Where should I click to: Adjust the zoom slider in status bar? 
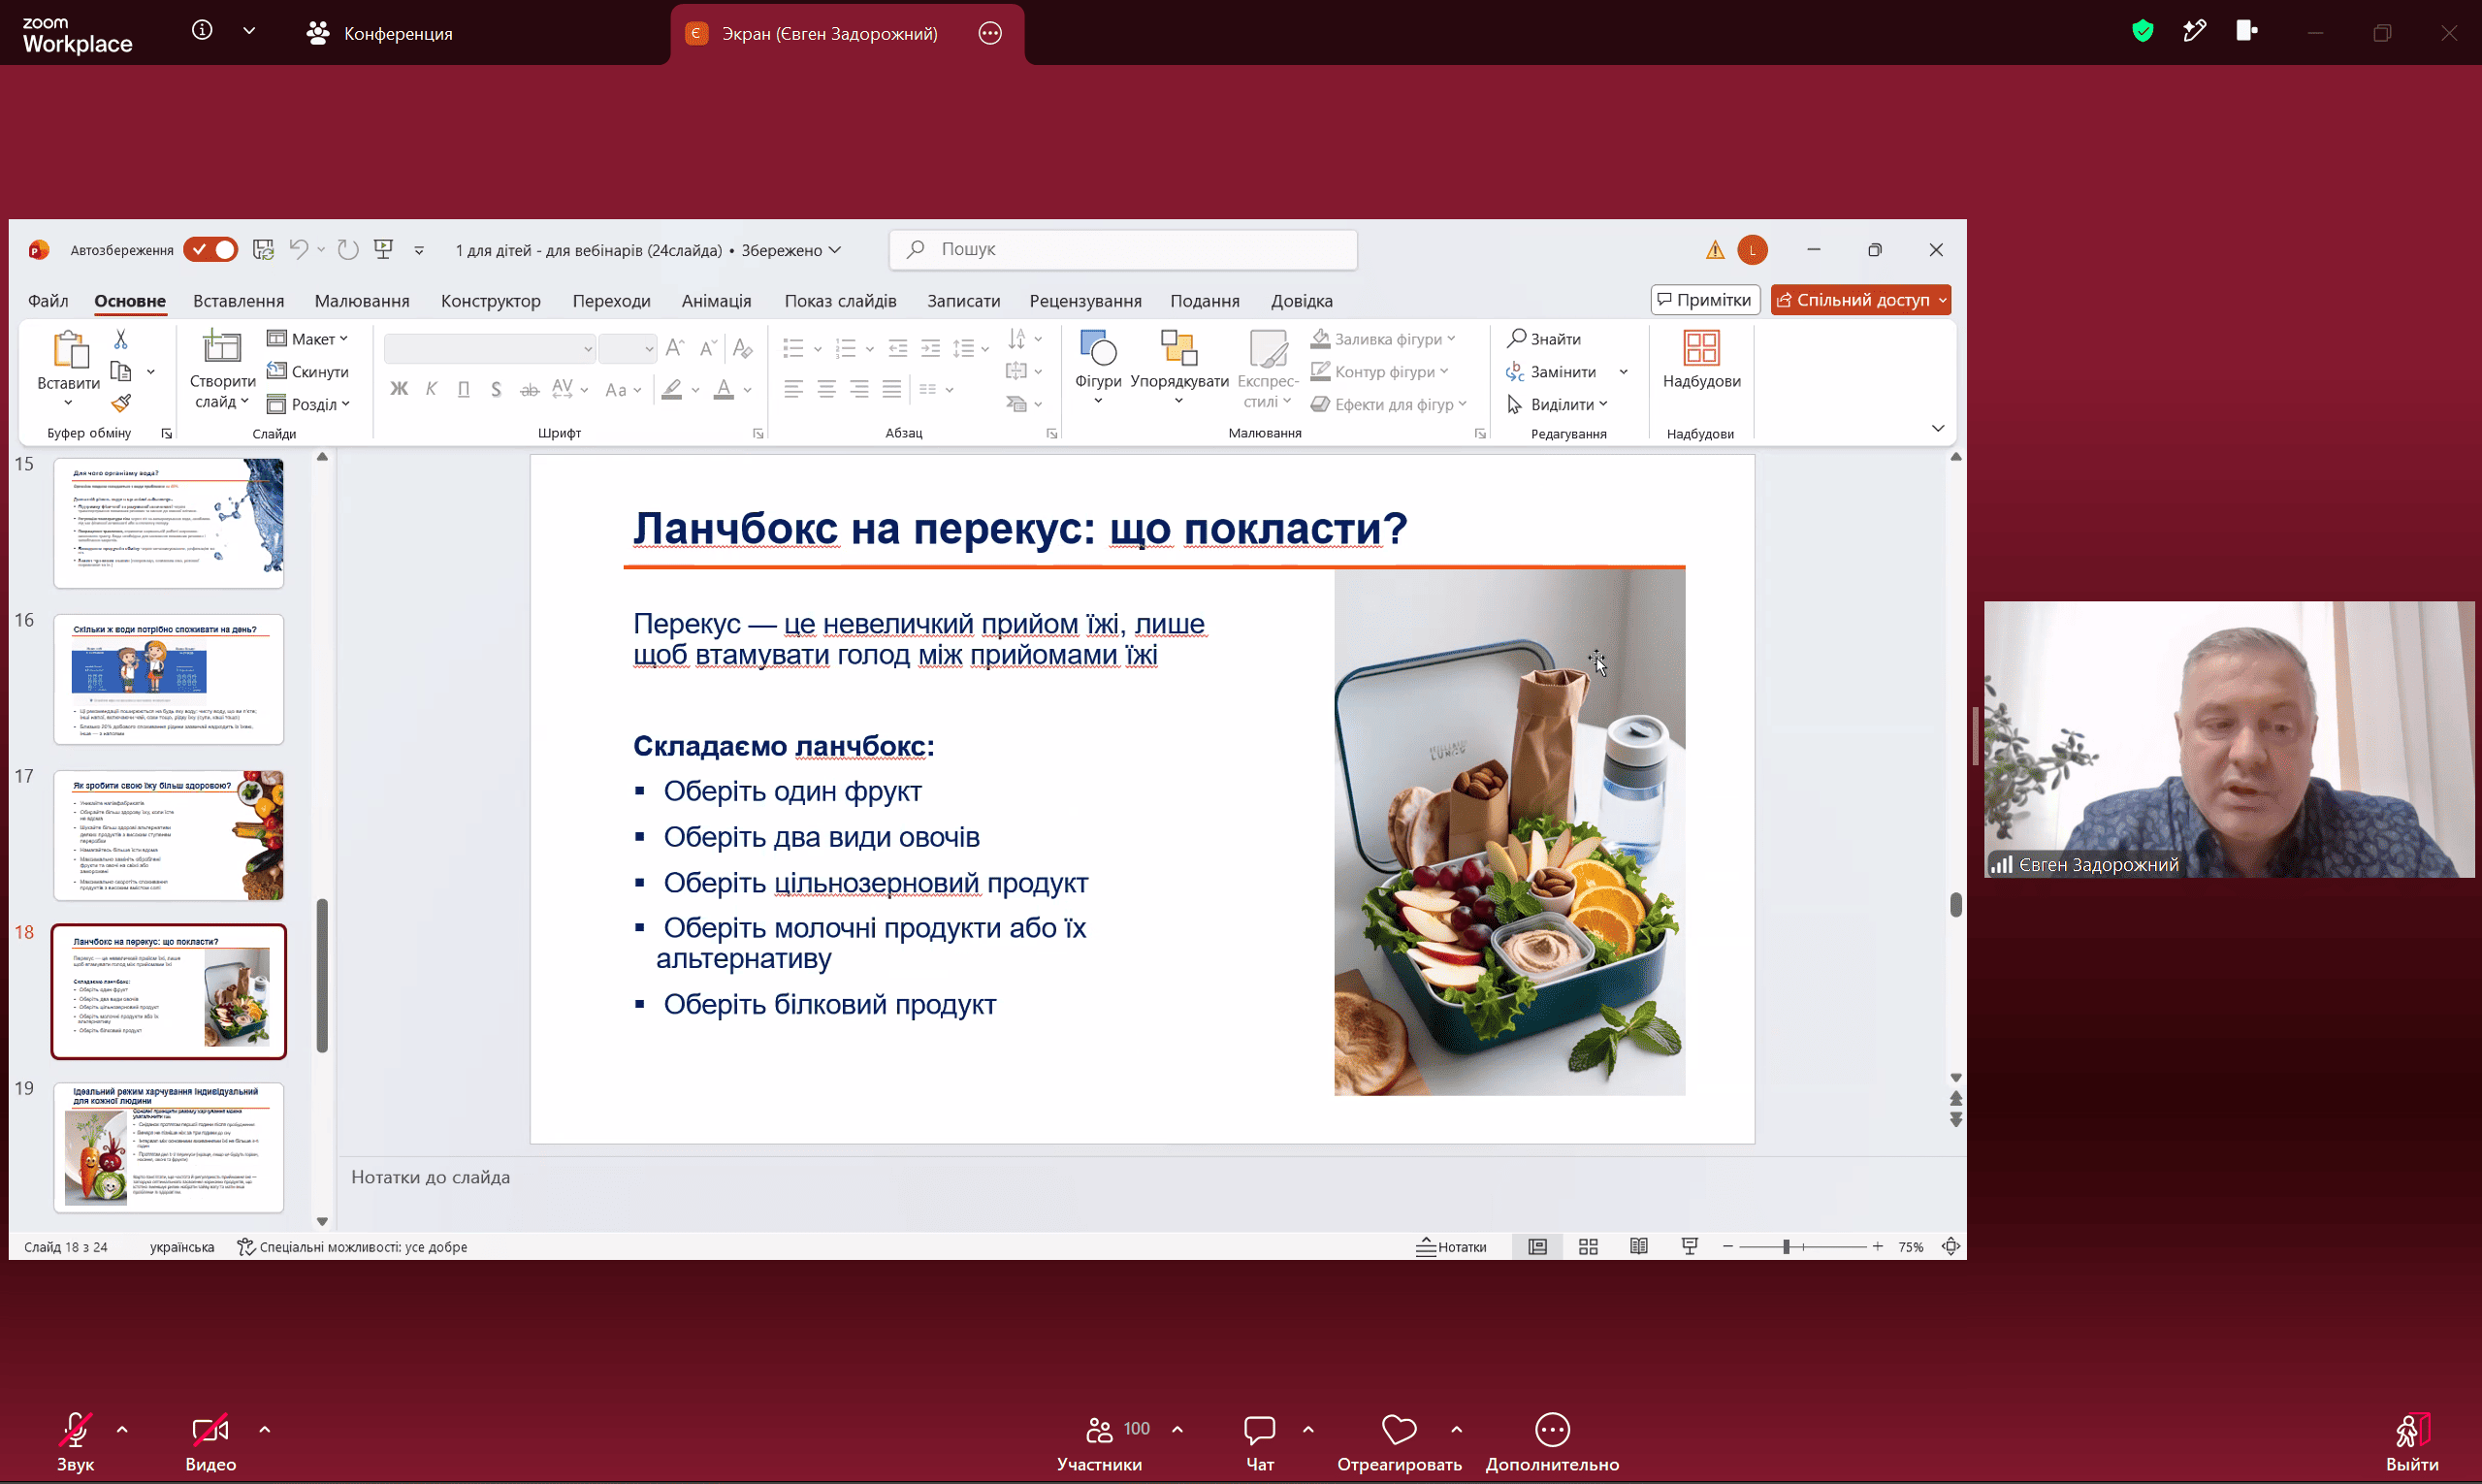tap(1786, 1247)
